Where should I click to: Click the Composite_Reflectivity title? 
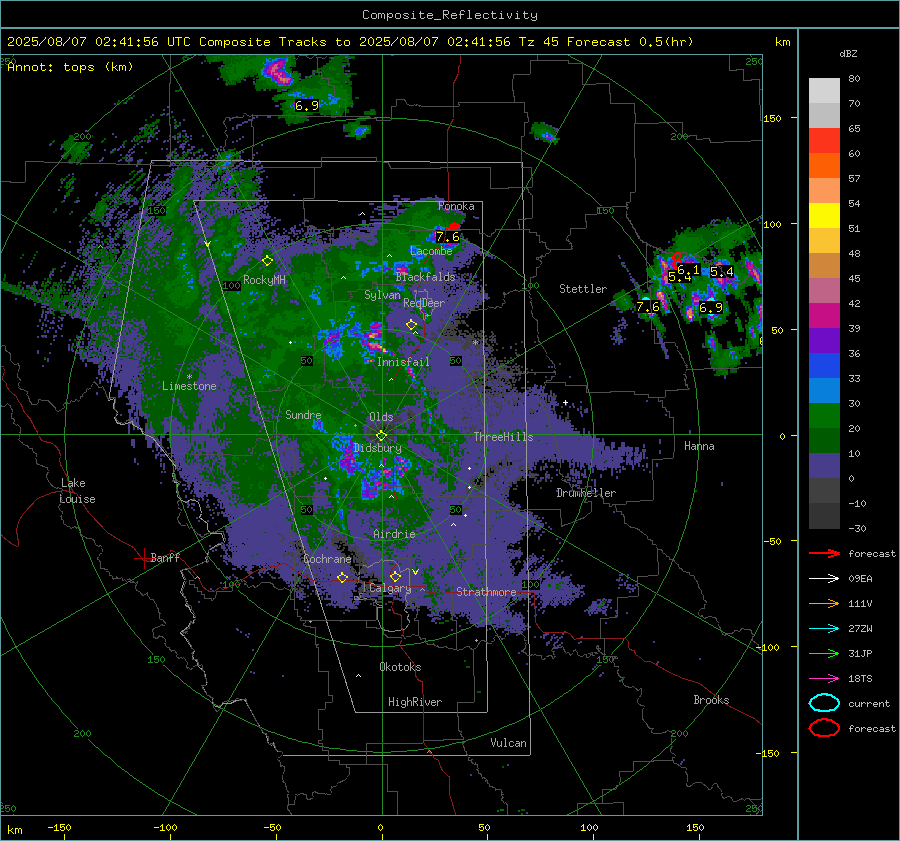(450, 15)
